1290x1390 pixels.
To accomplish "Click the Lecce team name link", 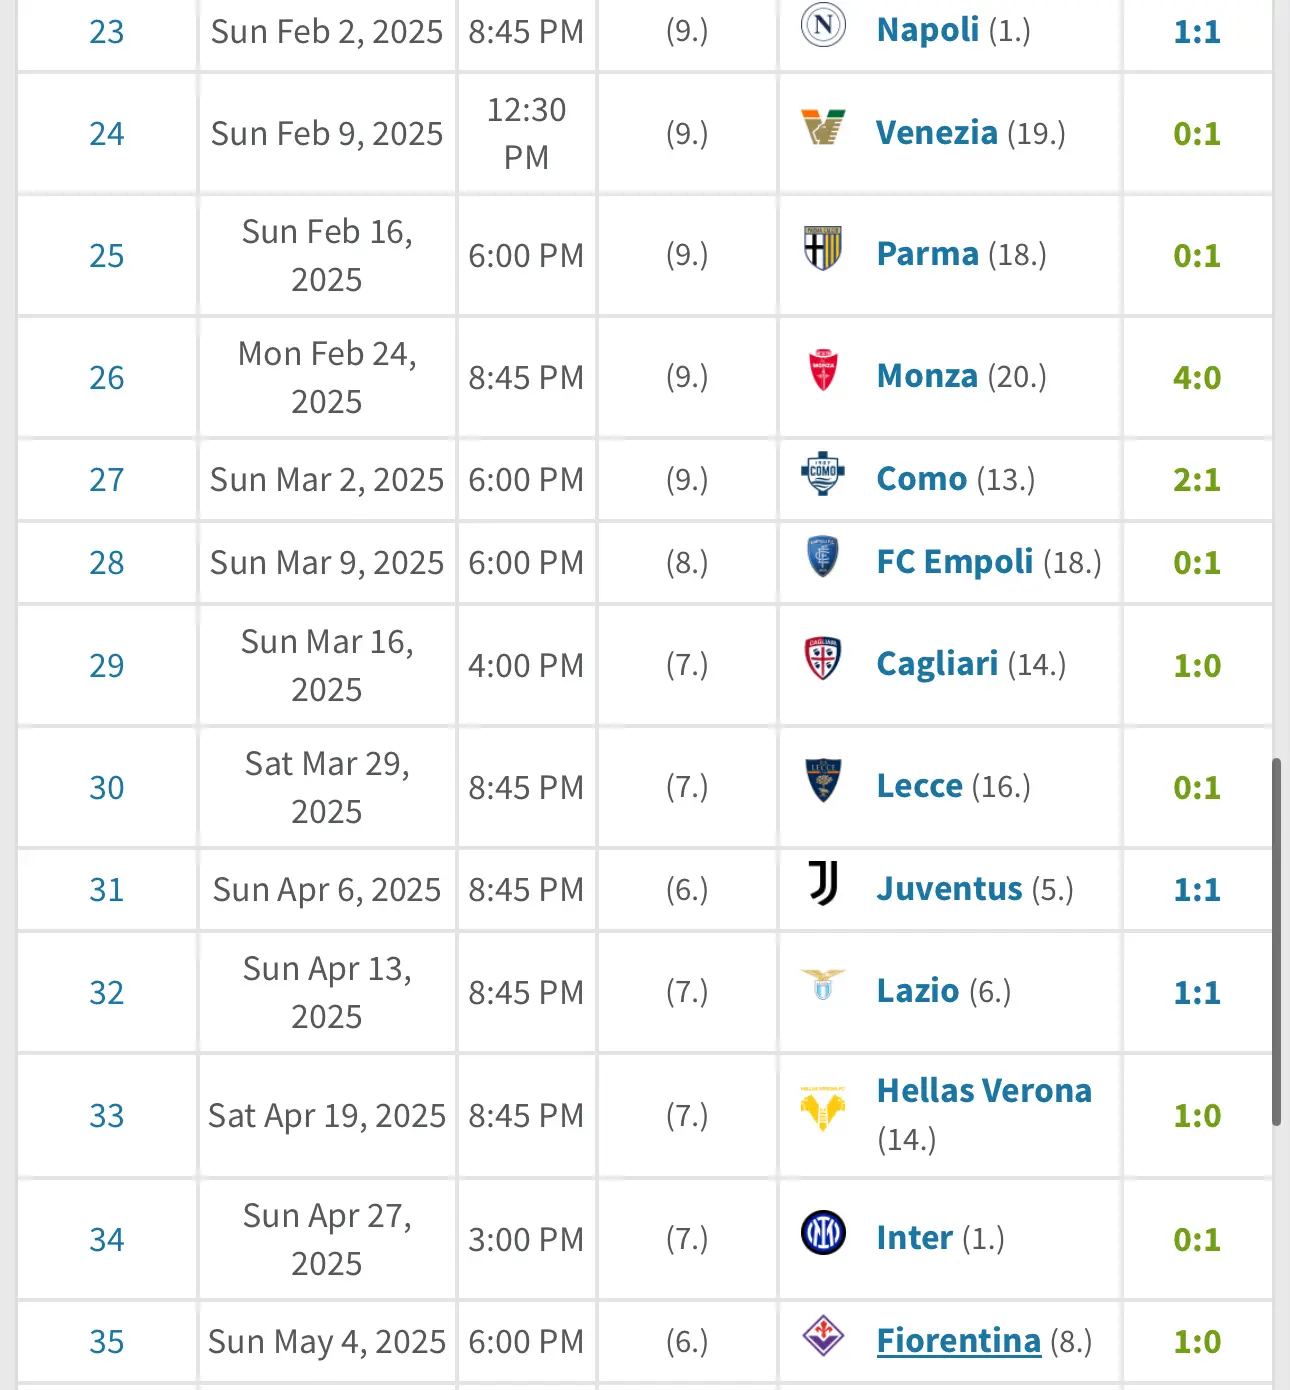I will pyautogui.click(x=919, y=786).
